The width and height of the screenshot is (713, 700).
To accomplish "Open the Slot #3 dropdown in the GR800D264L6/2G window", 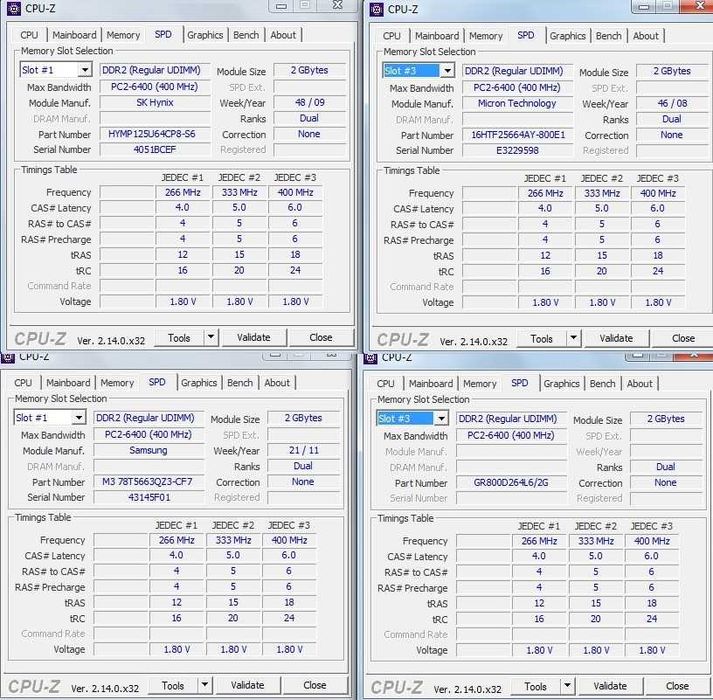I will 441,418.
